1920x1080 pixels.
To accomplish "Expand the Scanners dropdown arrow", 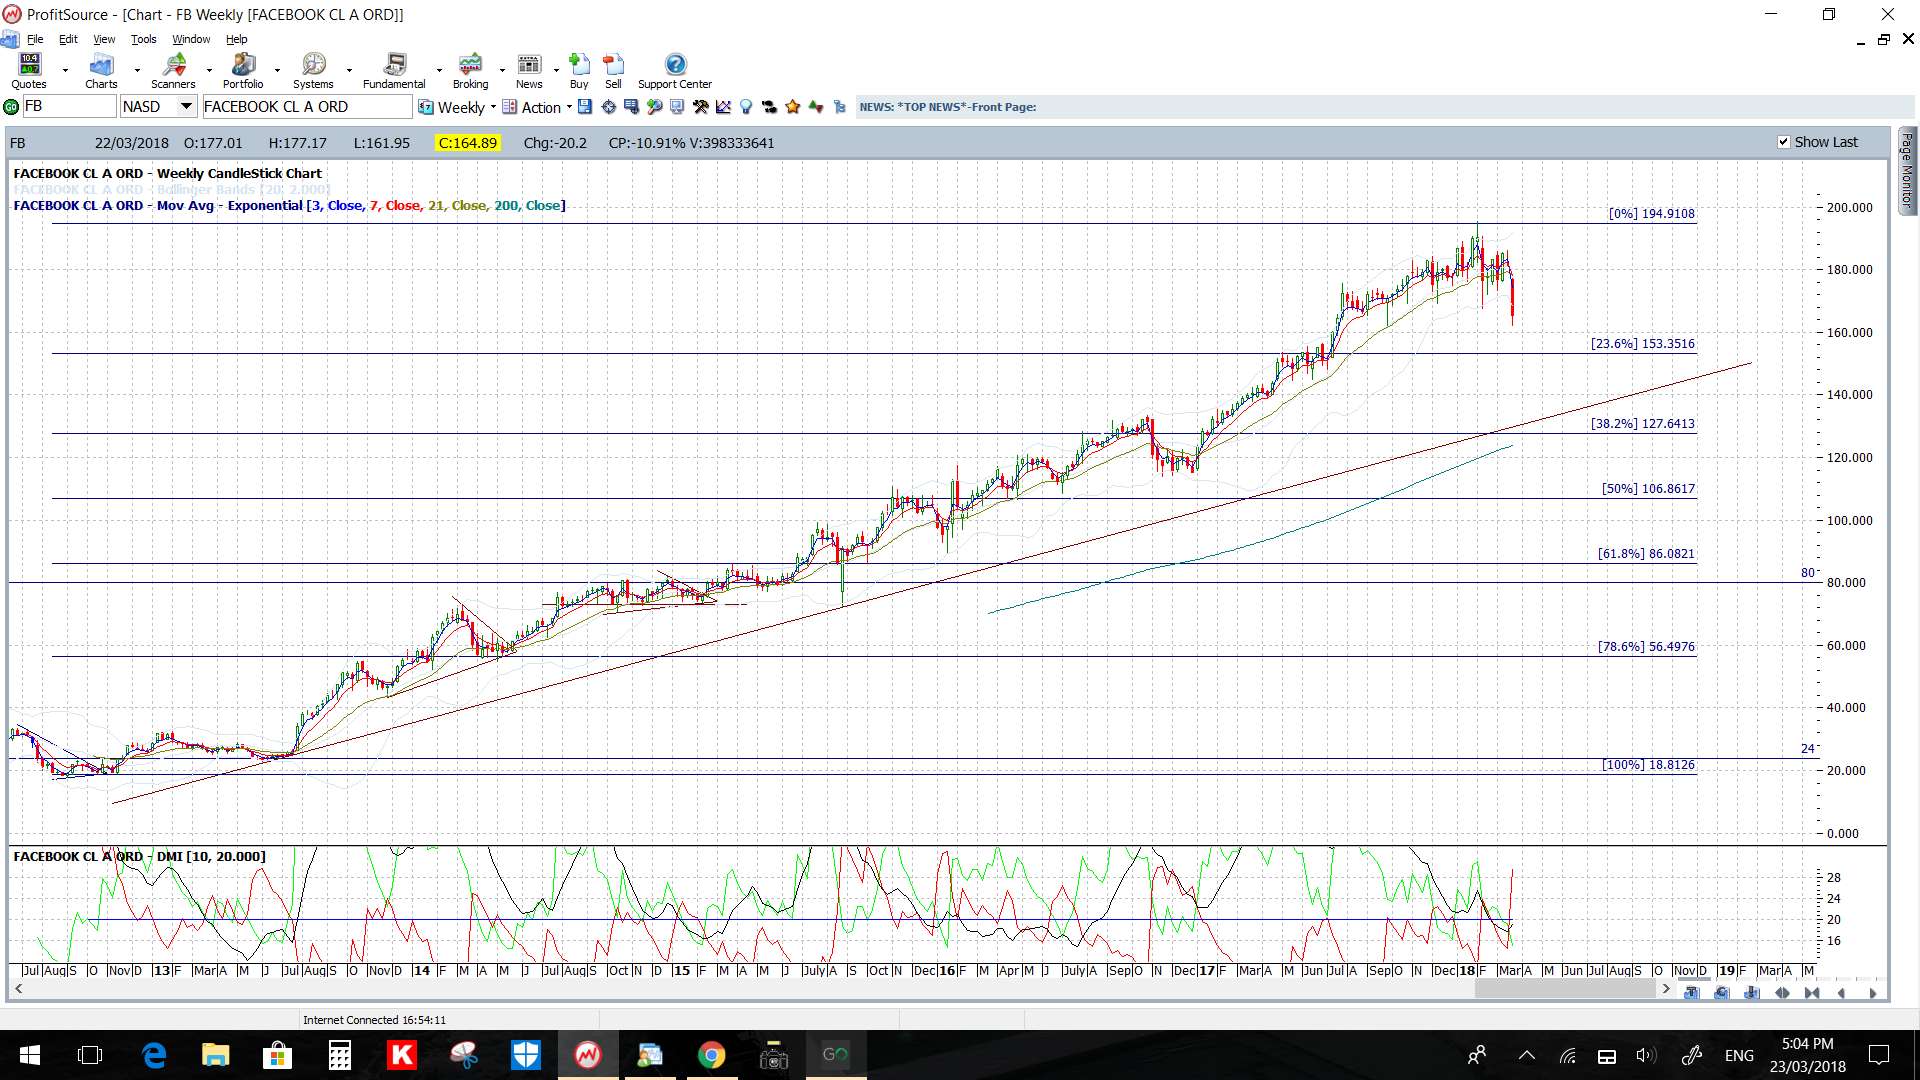I will (209, 71).
